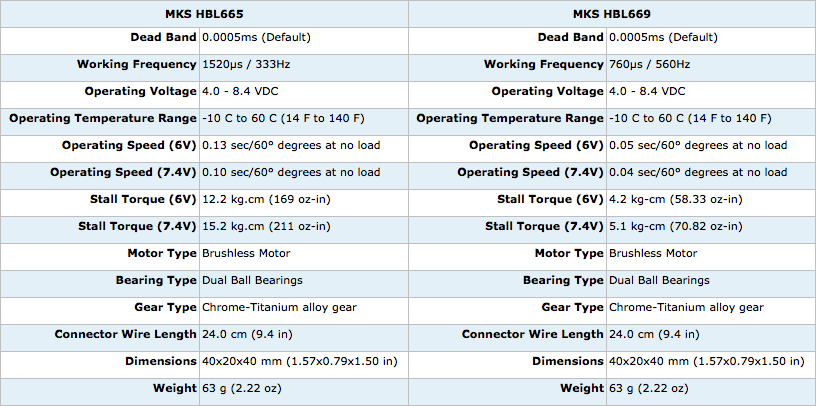The width and height of the screenshot is (816, 406).
Task: Click the HBL669 Weight label
Action: point(582,388)
